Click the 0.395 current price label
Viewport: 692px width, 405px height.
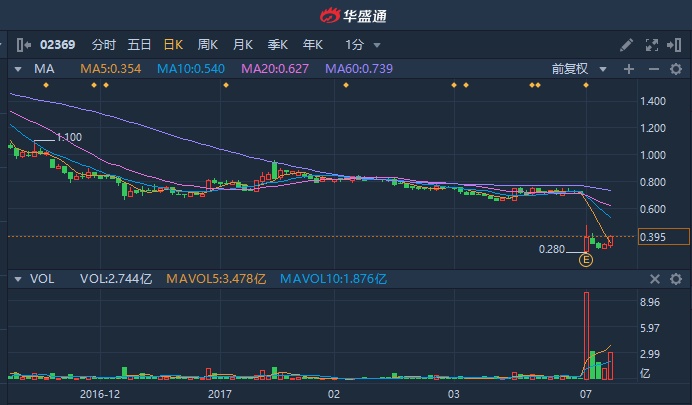click(664, 237)
